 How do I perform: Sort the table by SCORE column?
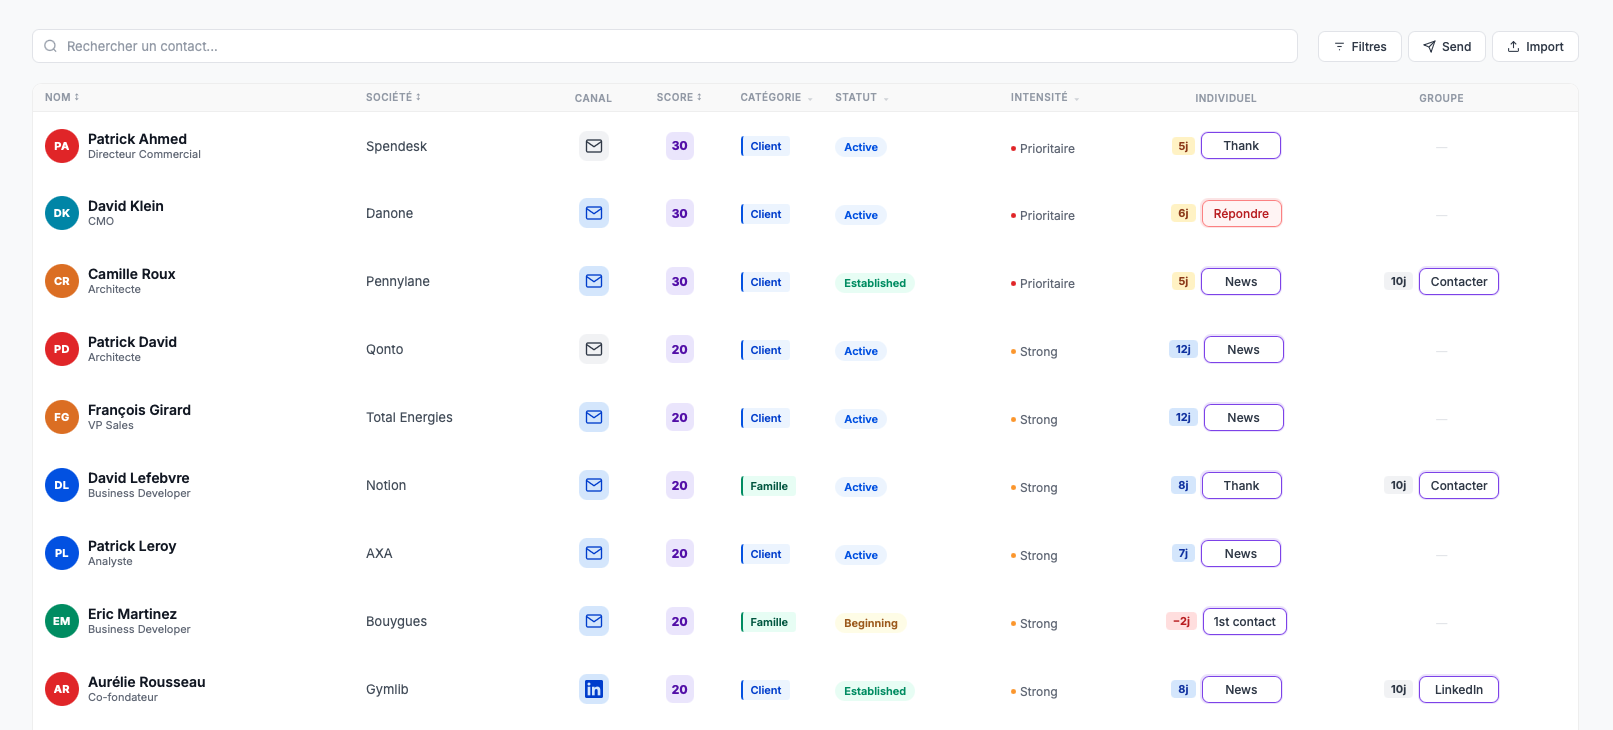(x=679, y=97)
